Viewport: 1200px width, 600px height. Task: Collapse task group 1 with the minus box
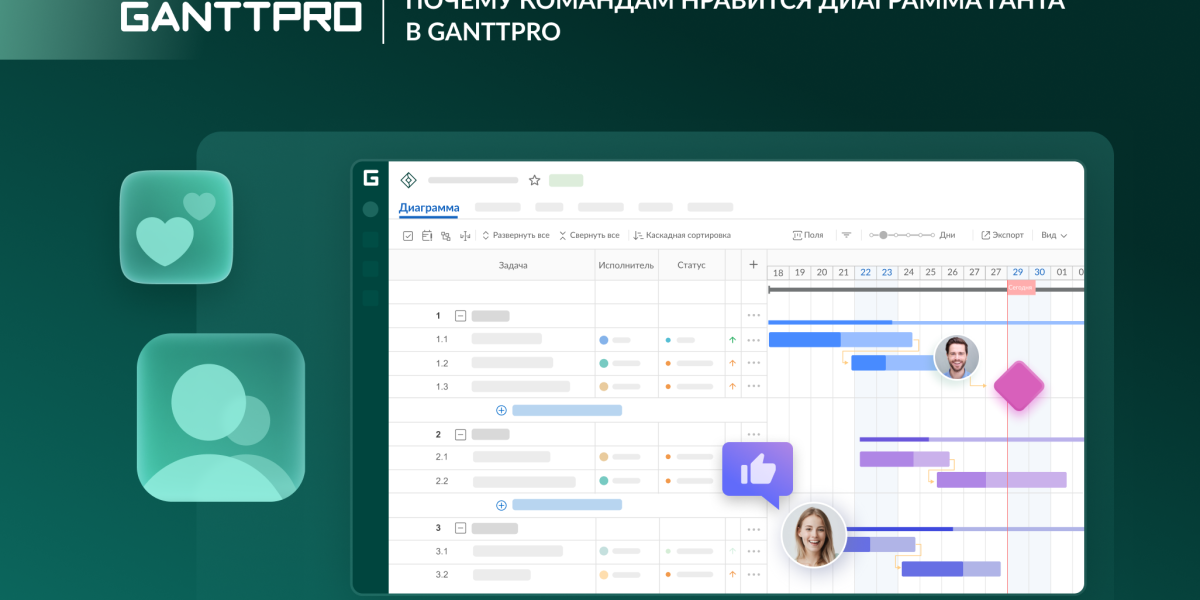coord(459,315)
